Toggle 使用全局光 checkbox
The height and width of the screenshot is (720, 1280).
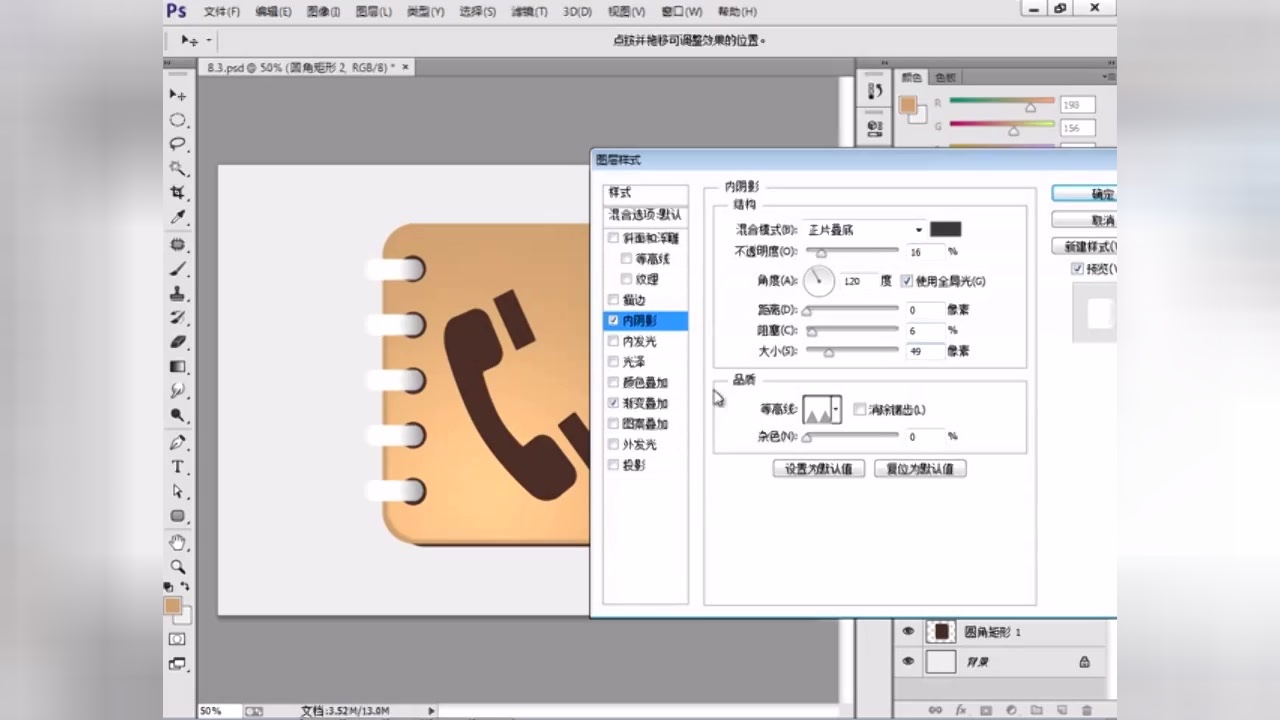pyautogui.click(x=907, y=281)
